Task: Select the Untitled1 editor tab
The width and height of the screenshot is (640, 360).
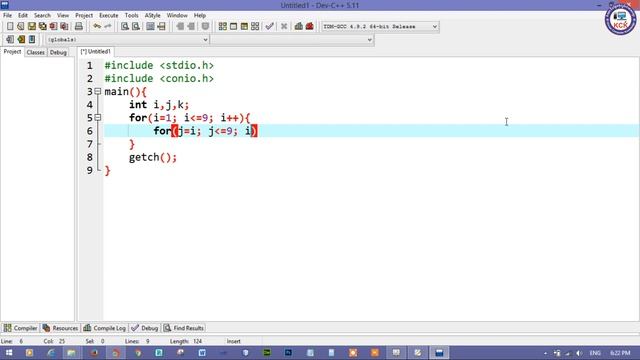Action: click(x=96, y=51)
